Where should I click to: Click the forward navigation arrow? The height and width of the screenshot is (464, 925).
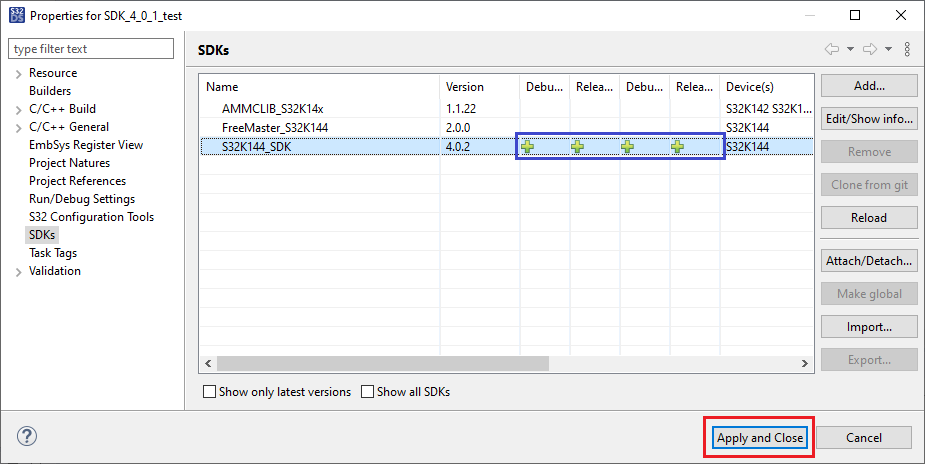click(870, 49)
